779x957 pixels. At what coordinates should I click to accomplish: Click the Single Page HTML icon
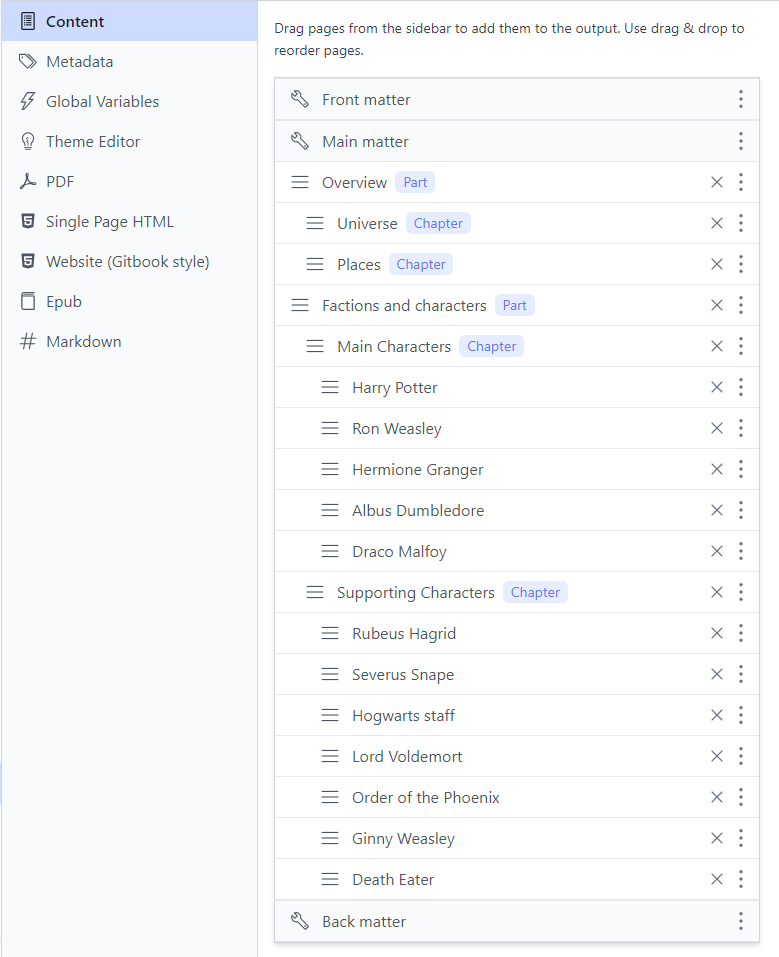[x=25, y=221]
